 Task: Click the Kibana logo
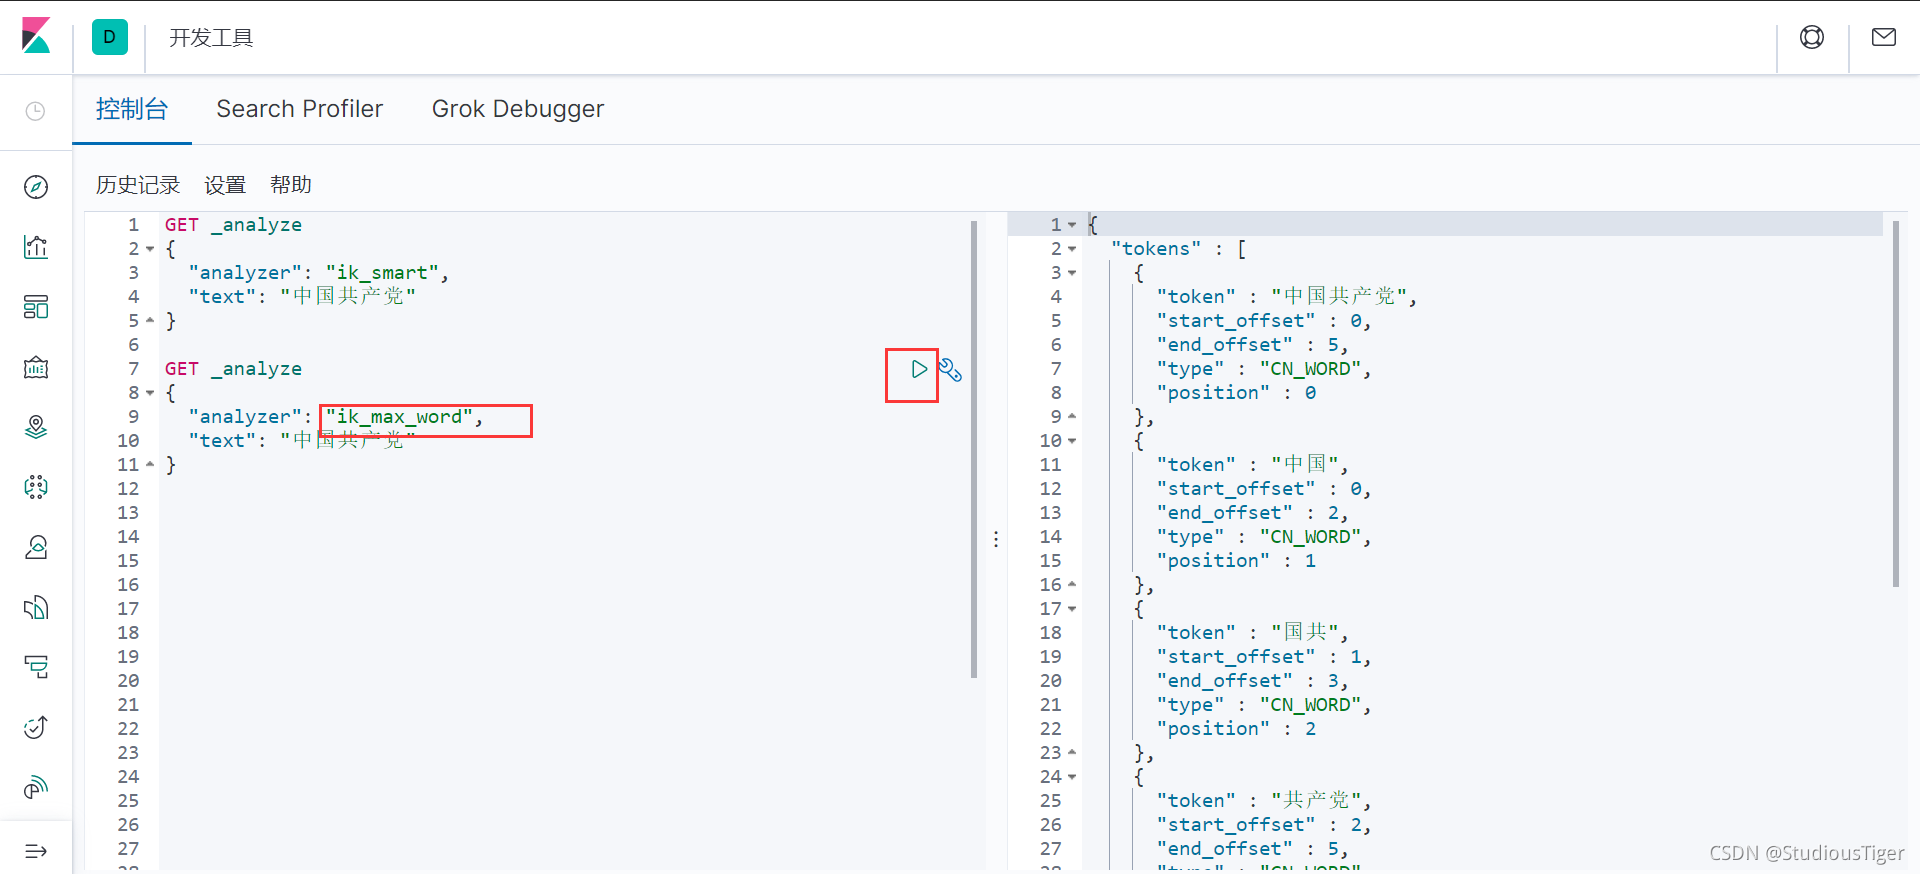click(x=36, y=36)
